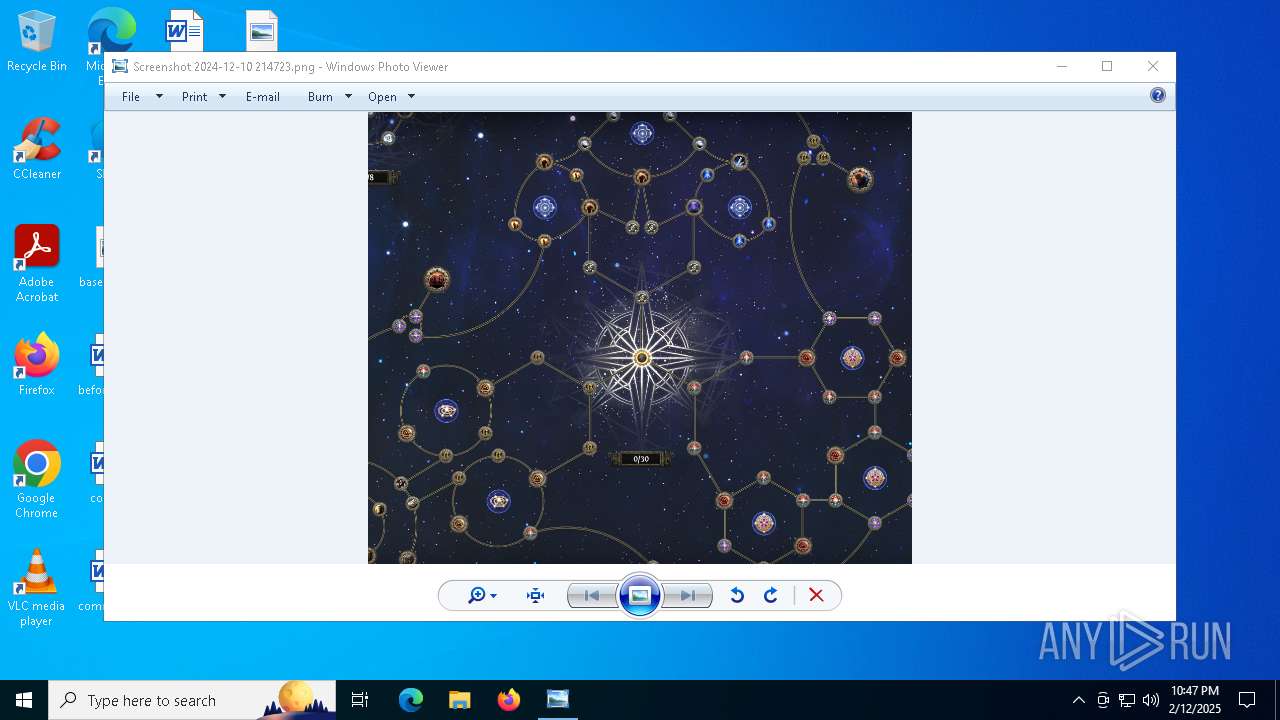1280x720 pixels.
Task: Open the network status tray icon
Action: pyautogui.click(x=1127, y=700)
